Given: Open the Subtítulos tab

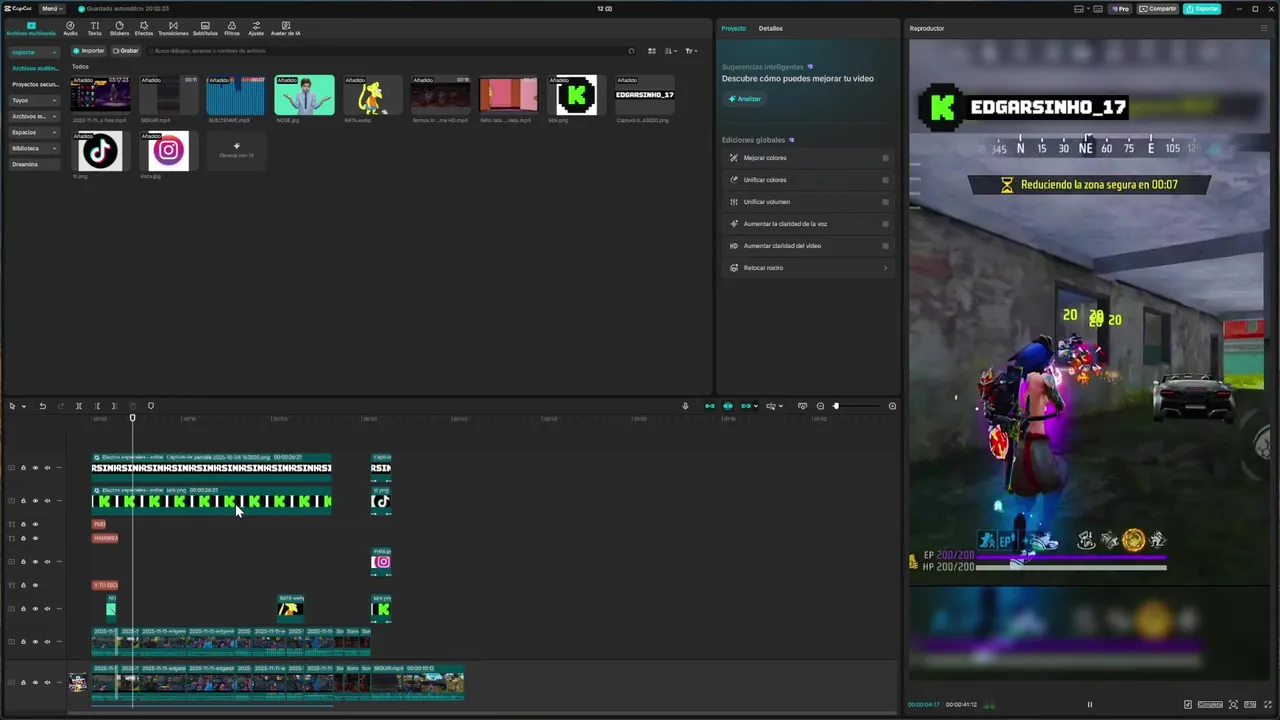Looking at the screenshot, I should tap(205, 28).
